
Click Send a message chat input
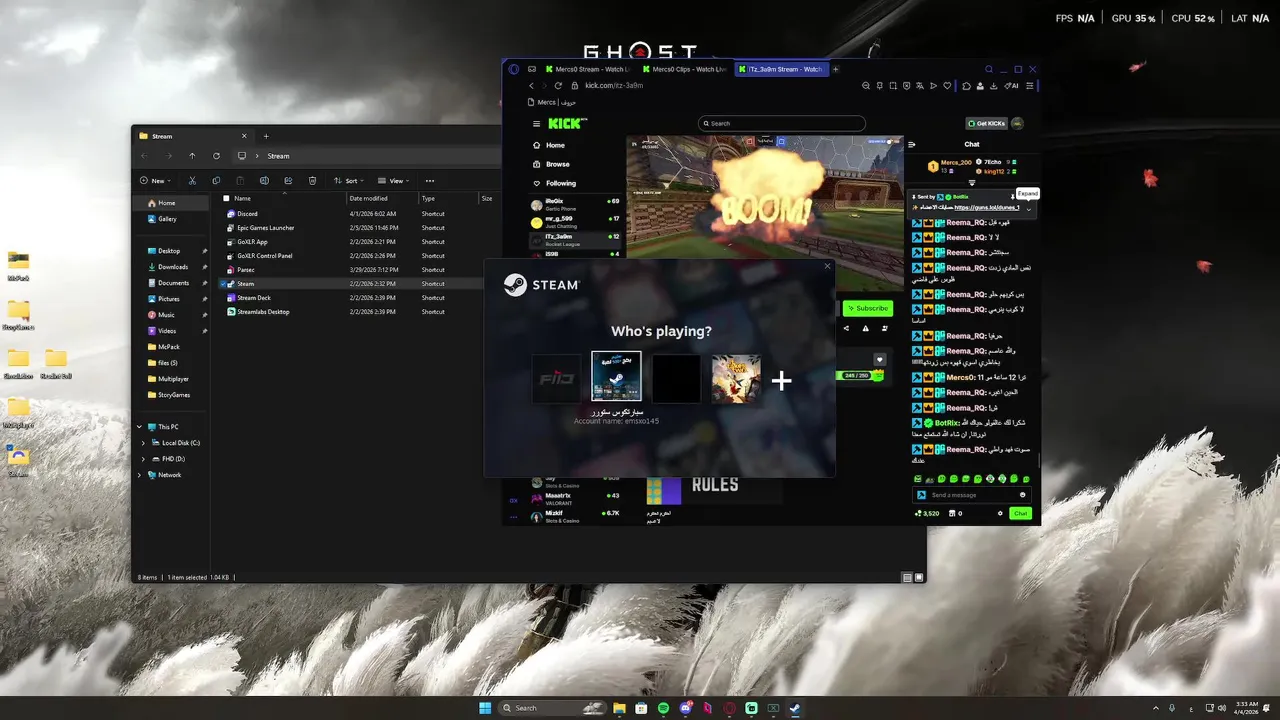pos(972,495)
